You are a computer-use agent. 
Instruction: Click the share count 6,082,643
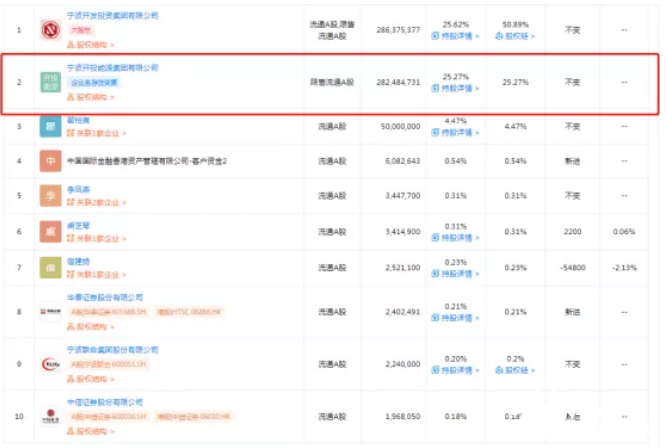[403, 161]
